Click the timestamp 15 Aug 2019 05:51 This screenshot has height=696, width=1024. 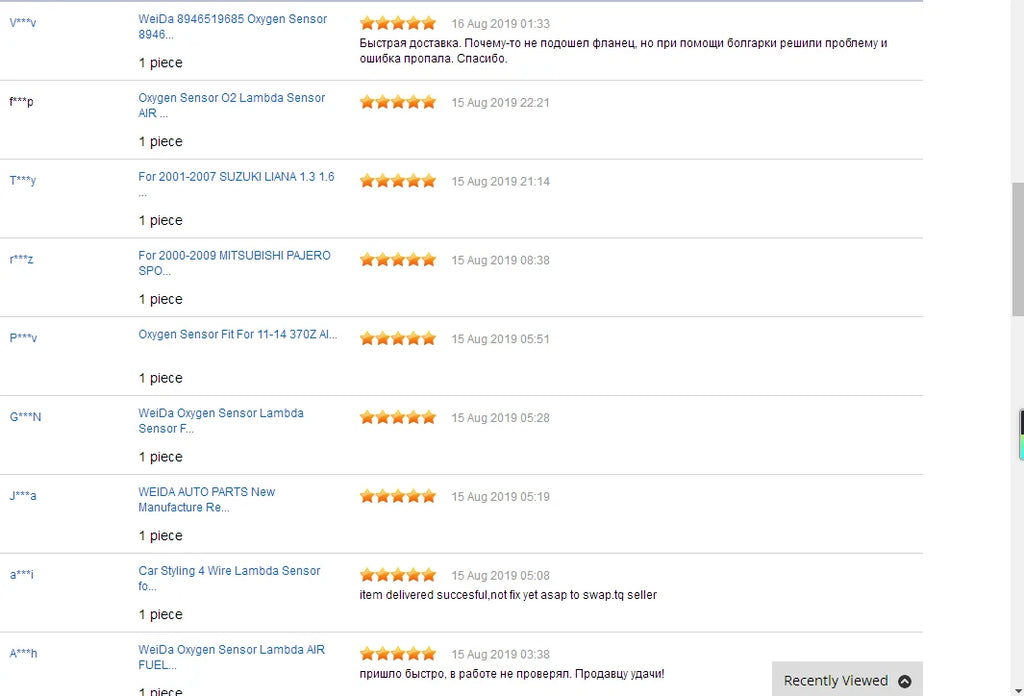tap(501, 339)
